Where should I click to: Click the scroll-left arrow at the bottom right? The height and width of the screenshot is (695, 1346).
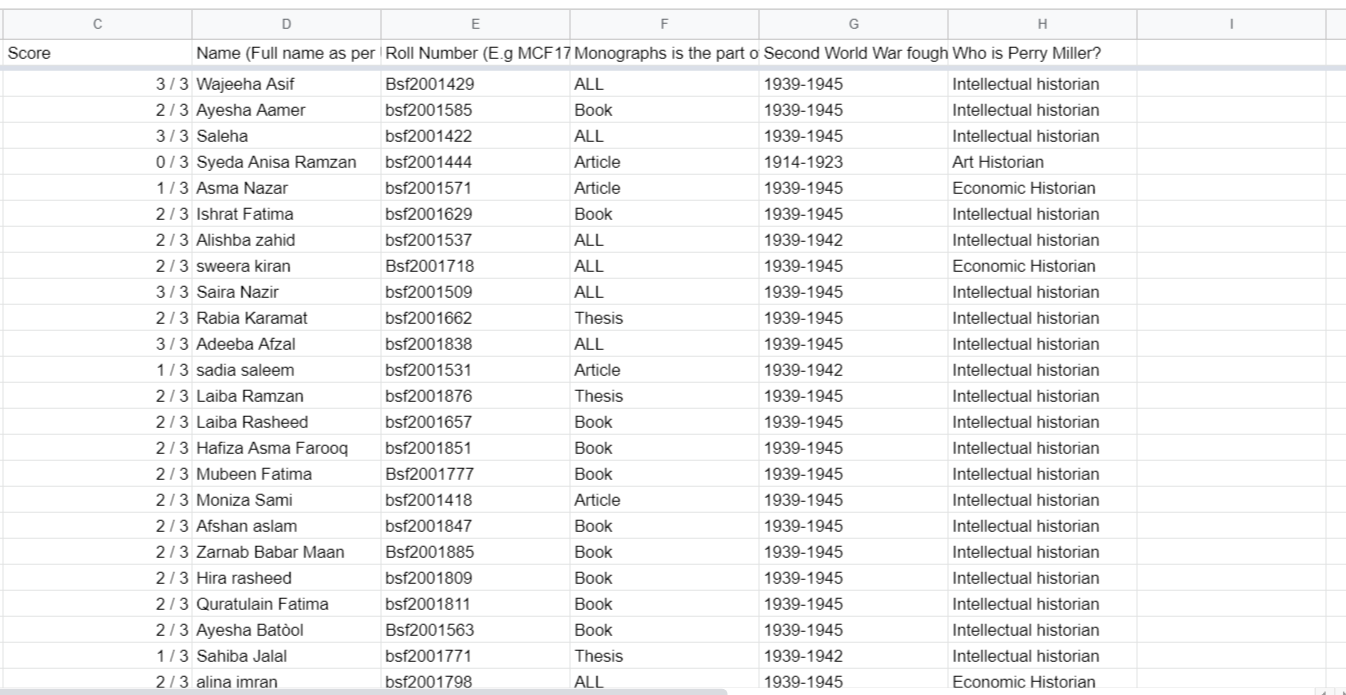[1326, 690]
